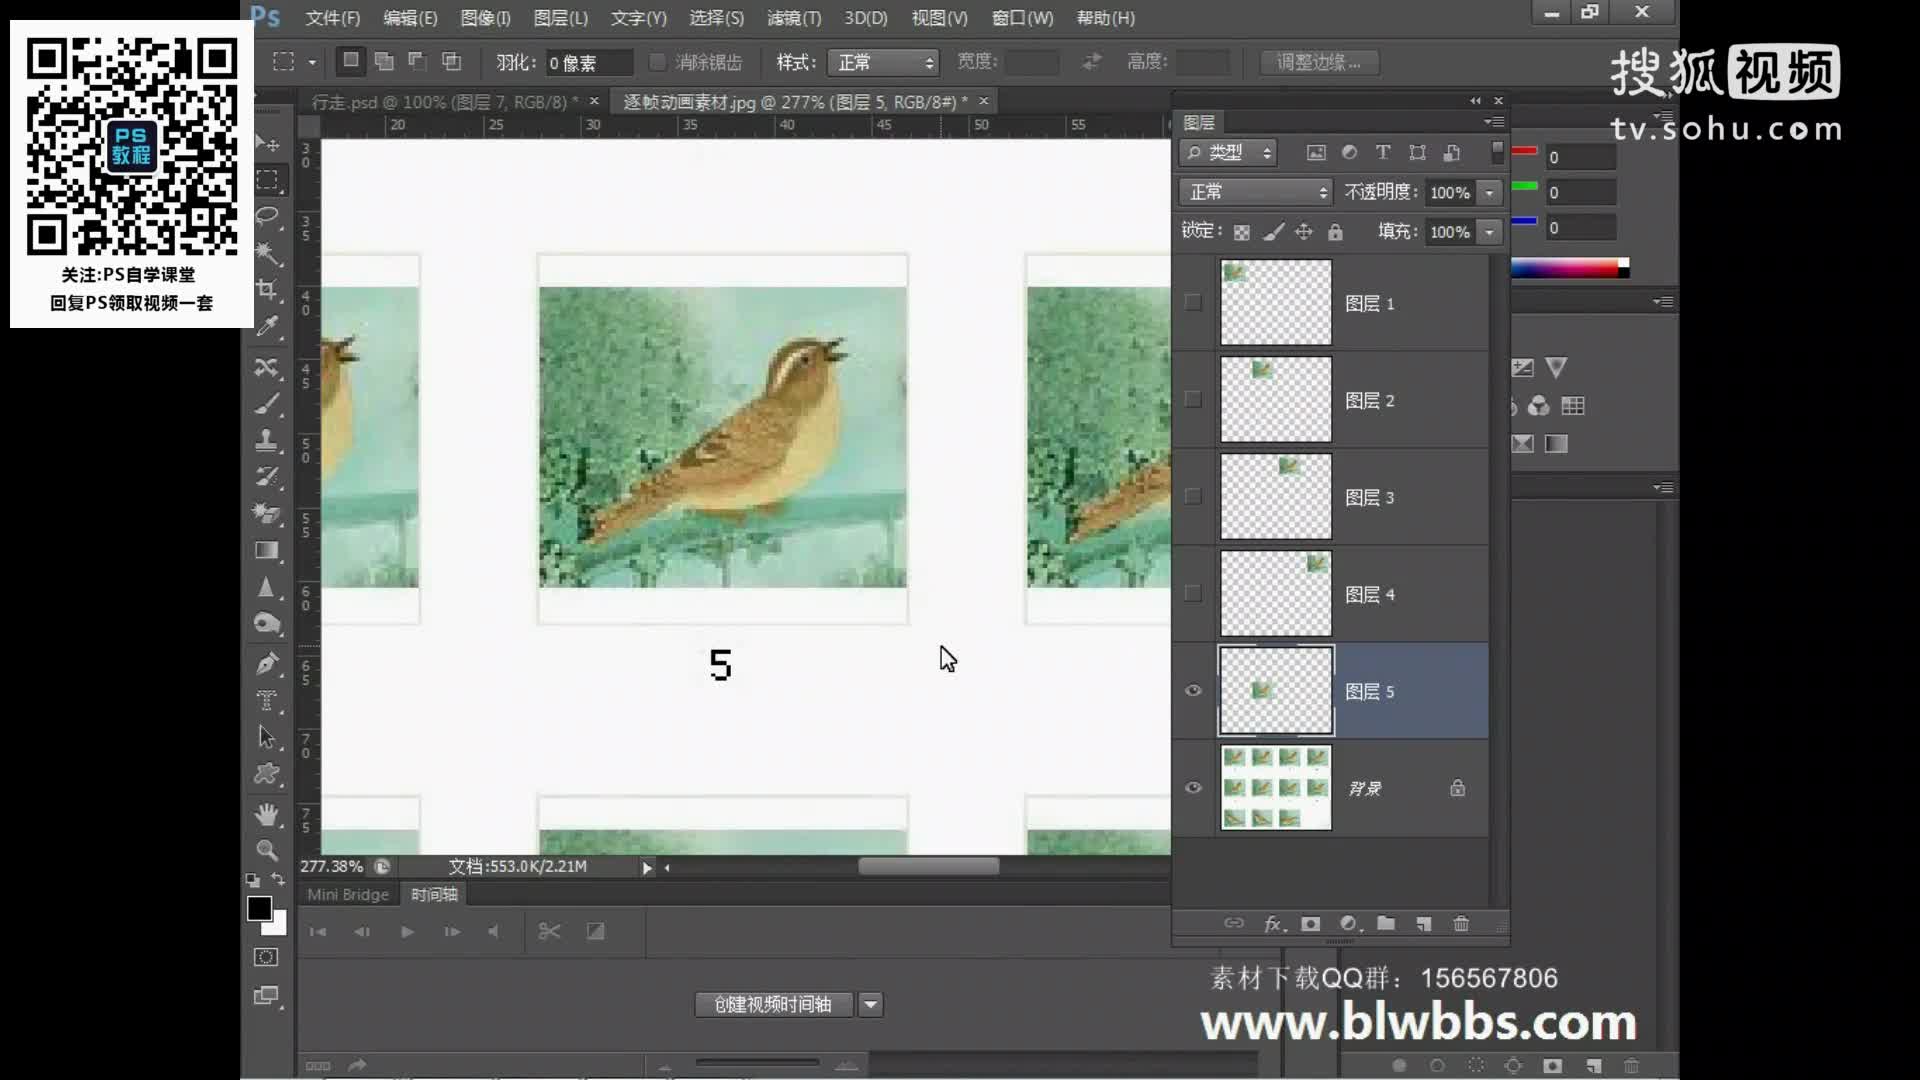Switch to the Mini Bridge tab
Screen dimensions: 1920x1080
(348, 894)
